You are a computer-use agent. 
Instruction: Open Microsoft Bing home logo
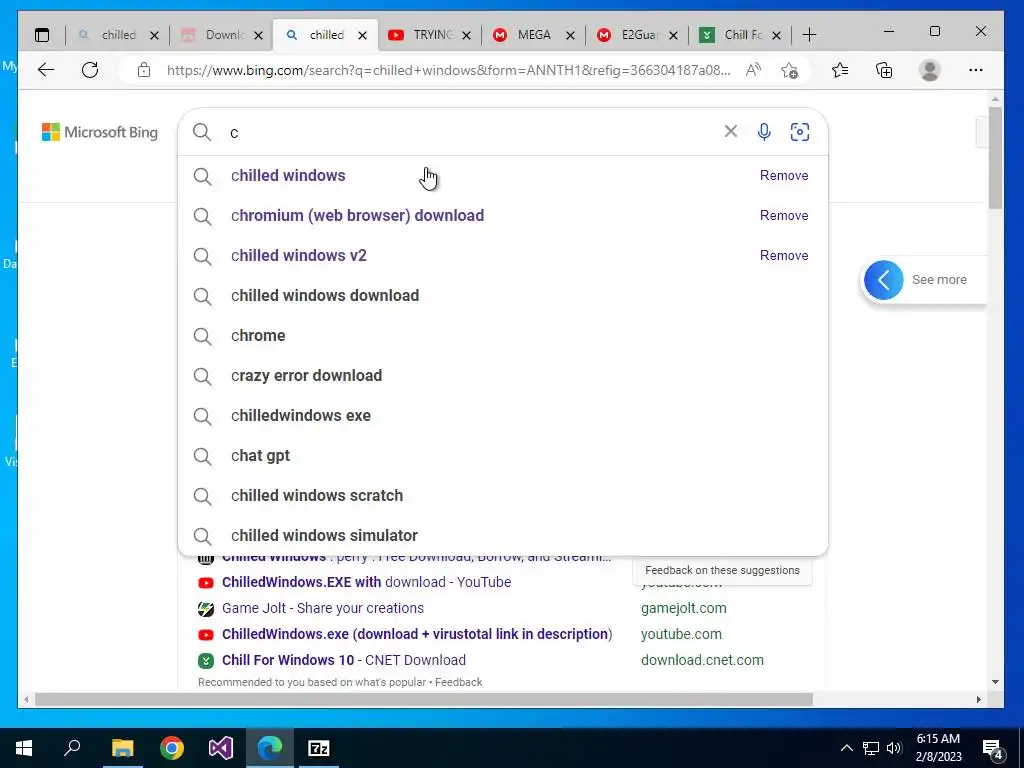click(100, 132)
